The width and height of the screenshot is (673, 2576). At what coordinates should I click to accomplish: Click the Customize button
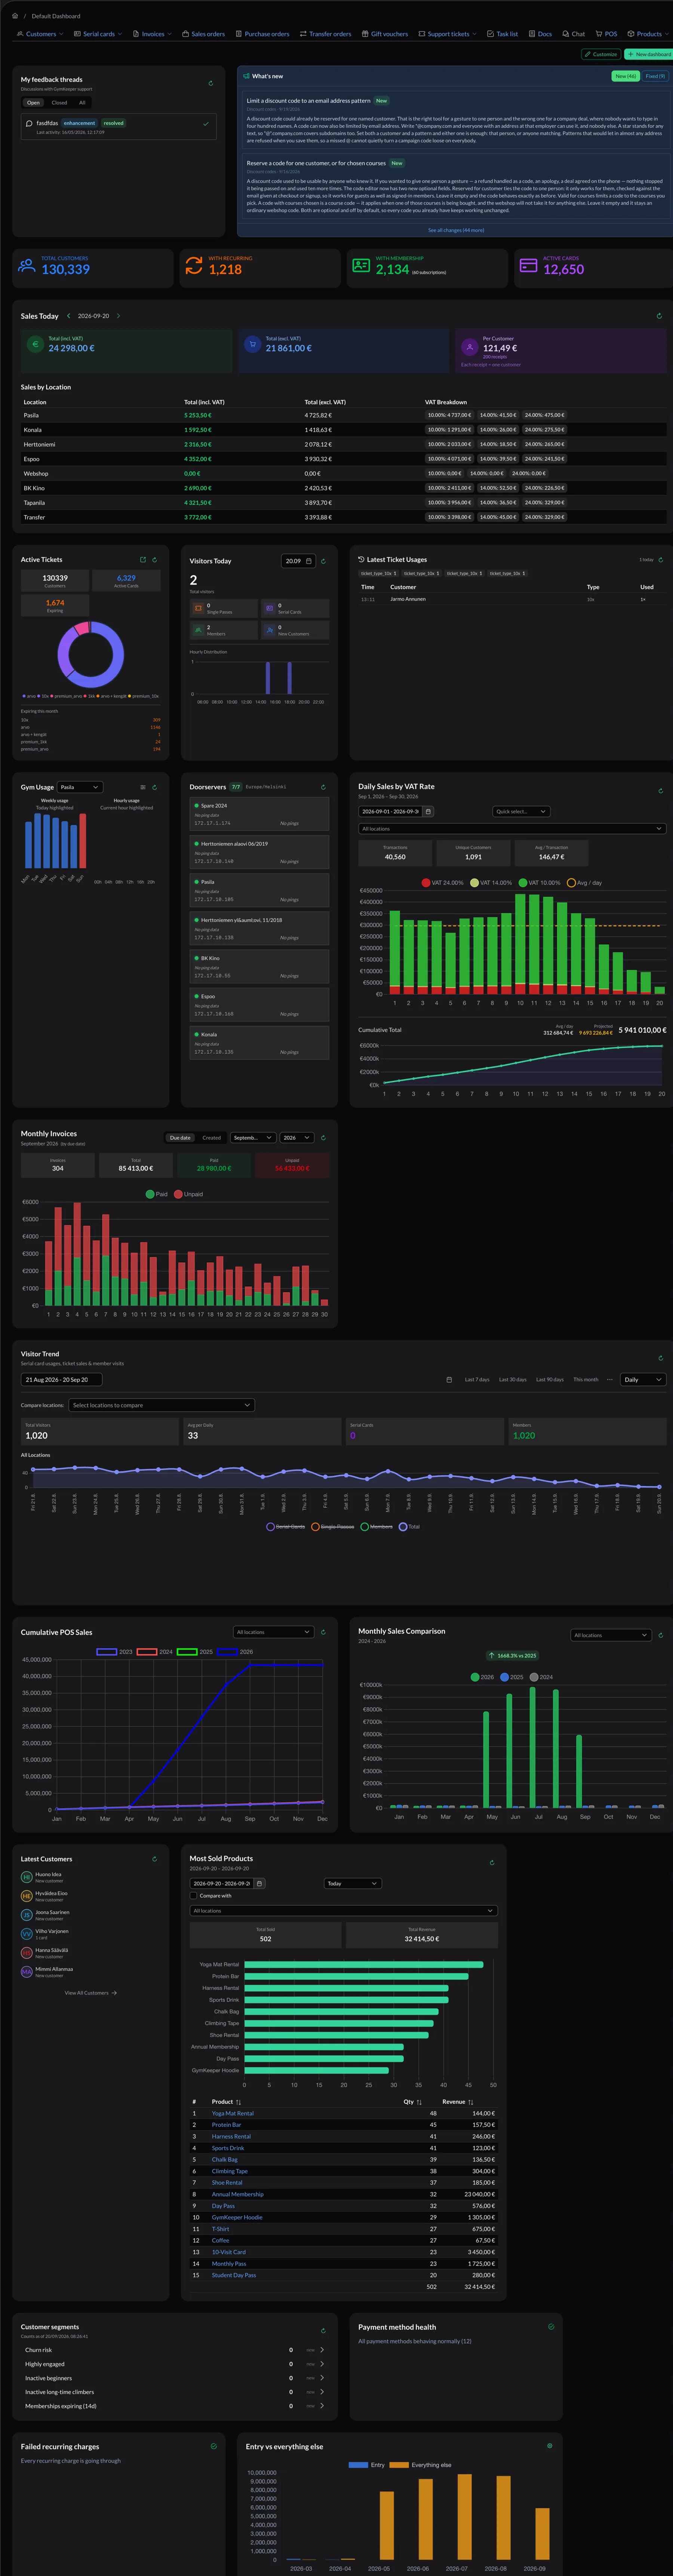click(601, 54)
